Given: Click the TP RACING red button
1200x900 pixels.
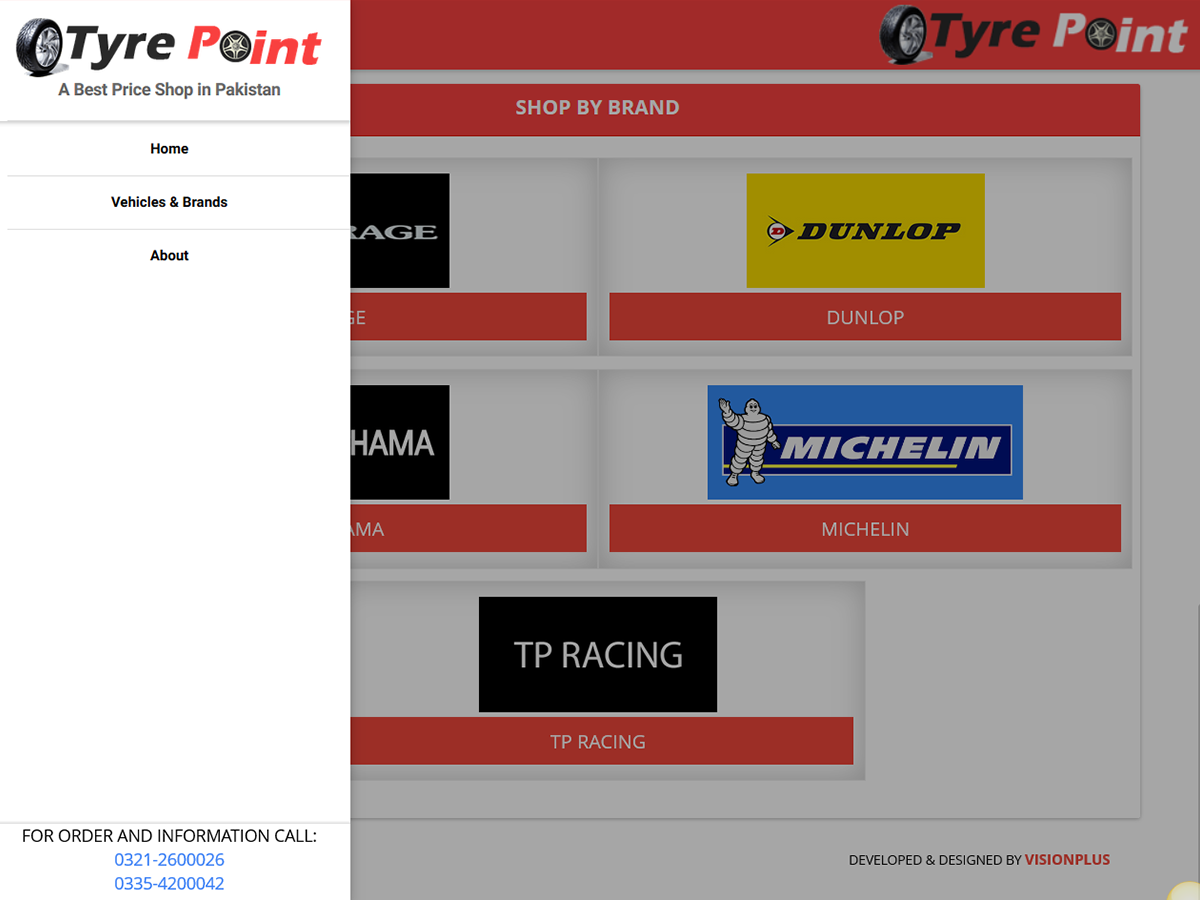Looking at the screenshot, I should point(602,741).
